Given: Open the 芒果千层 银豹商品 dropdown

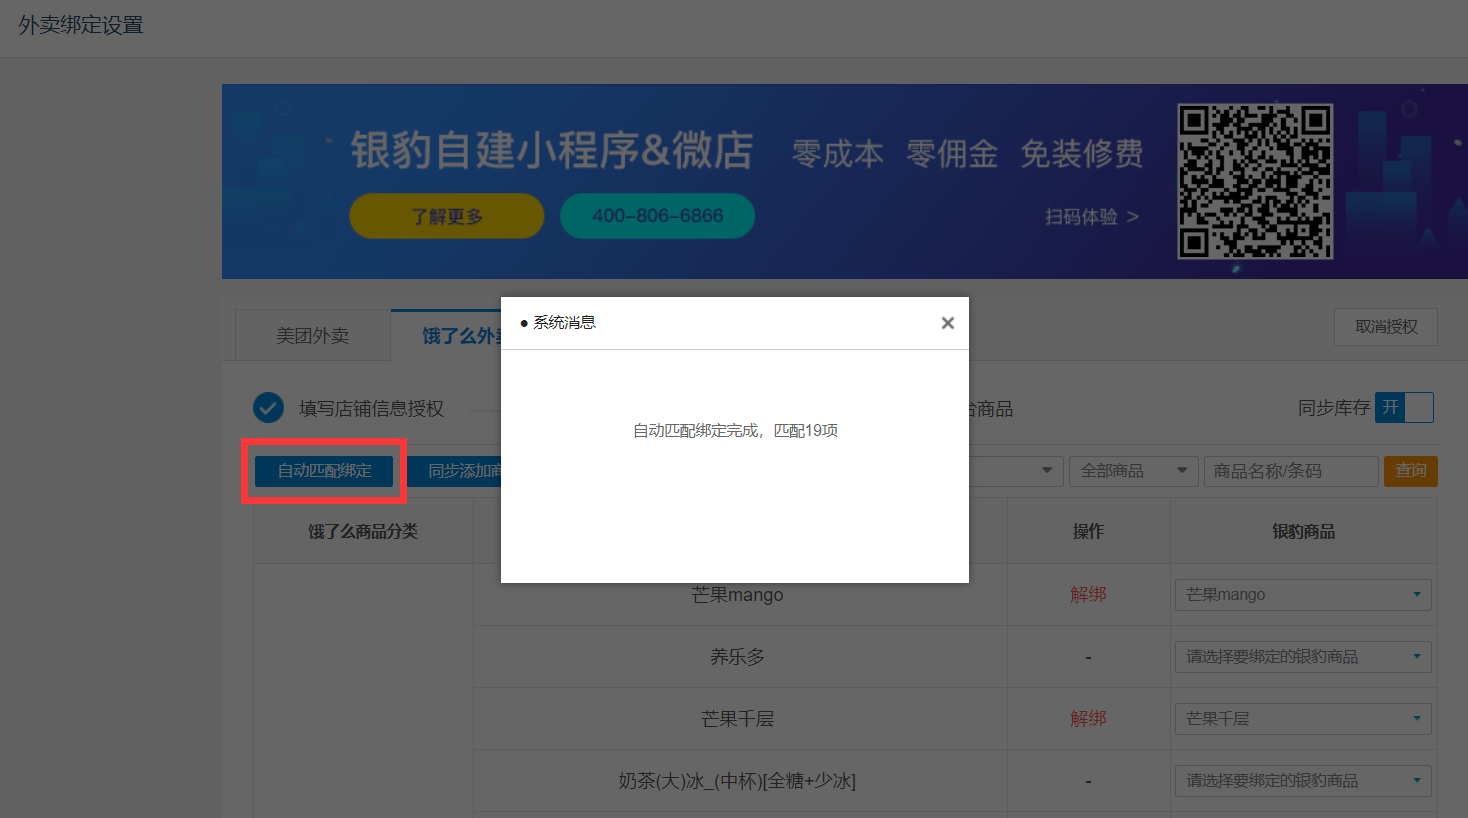Looking at the screenshot, I should [x=1303, y=719].
